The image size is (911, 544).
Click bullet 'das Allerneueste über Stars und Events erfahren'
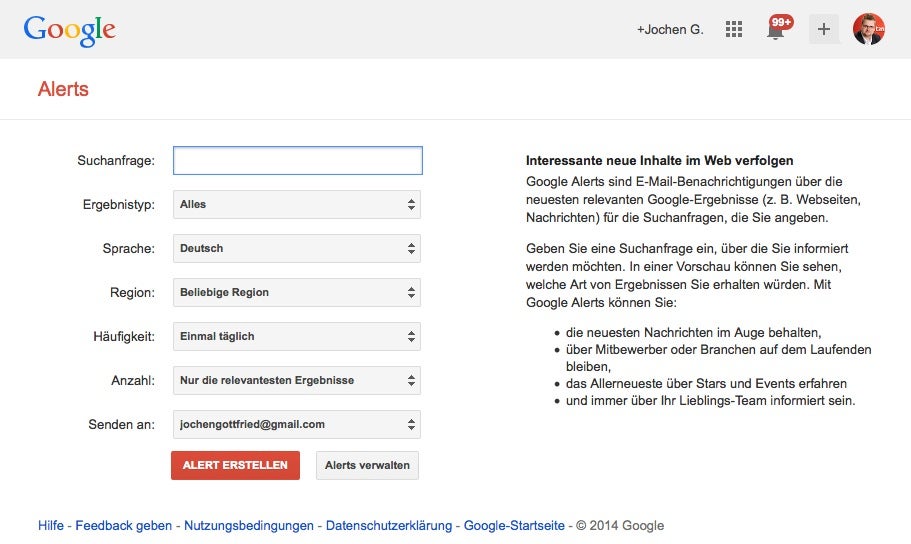(706, 384)
